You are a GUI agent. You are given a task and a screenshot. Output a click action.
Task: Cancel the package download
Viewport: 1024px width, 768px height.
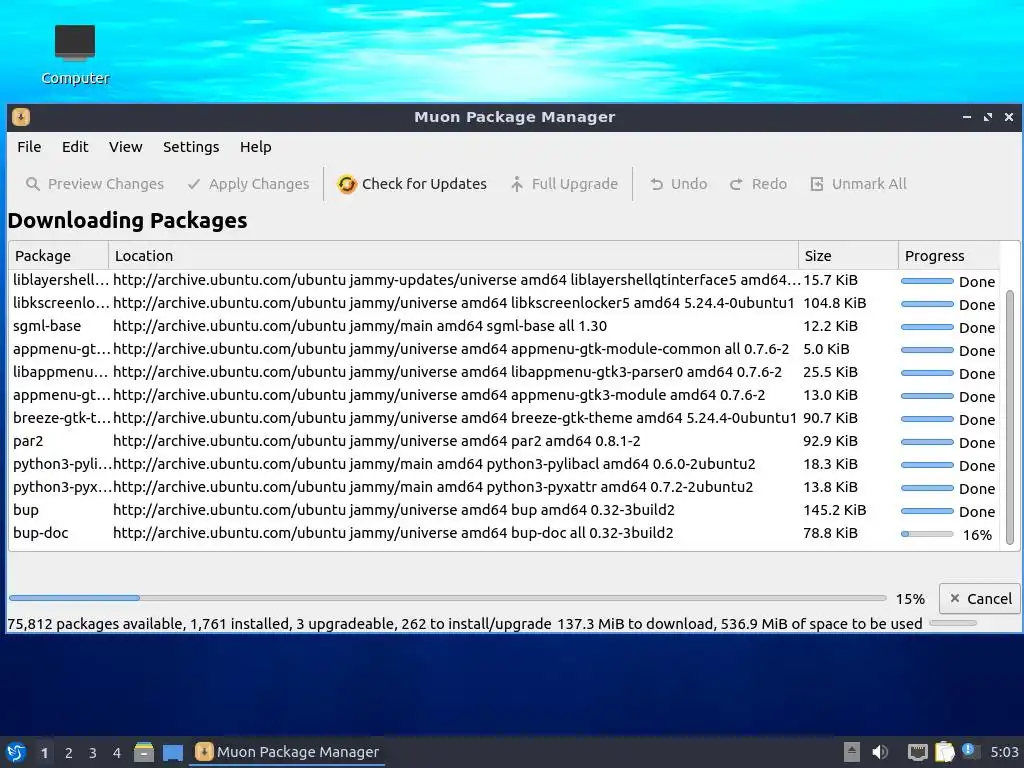(980, 598)
